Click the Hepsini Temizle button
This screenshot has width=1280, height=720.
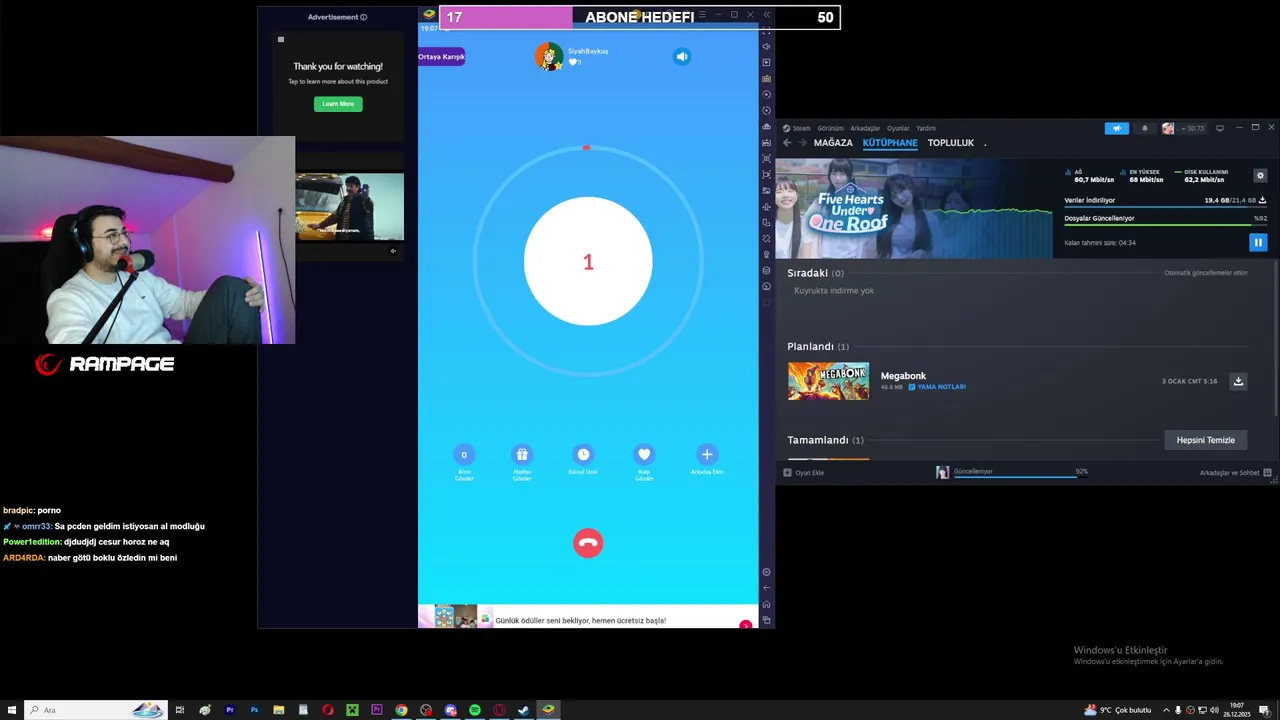tap(1206, 440)
